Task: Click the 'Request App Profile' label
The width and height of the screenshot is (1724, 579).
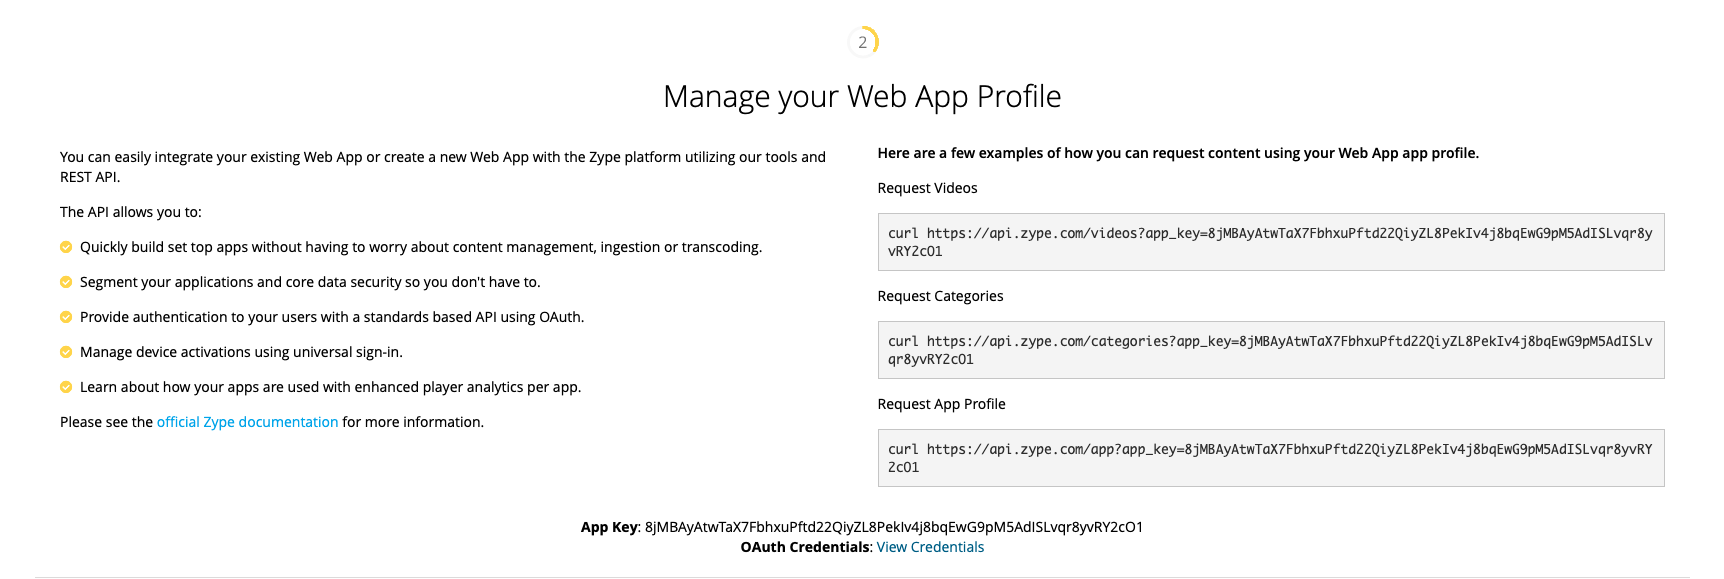Action: (x=941, y=404)
